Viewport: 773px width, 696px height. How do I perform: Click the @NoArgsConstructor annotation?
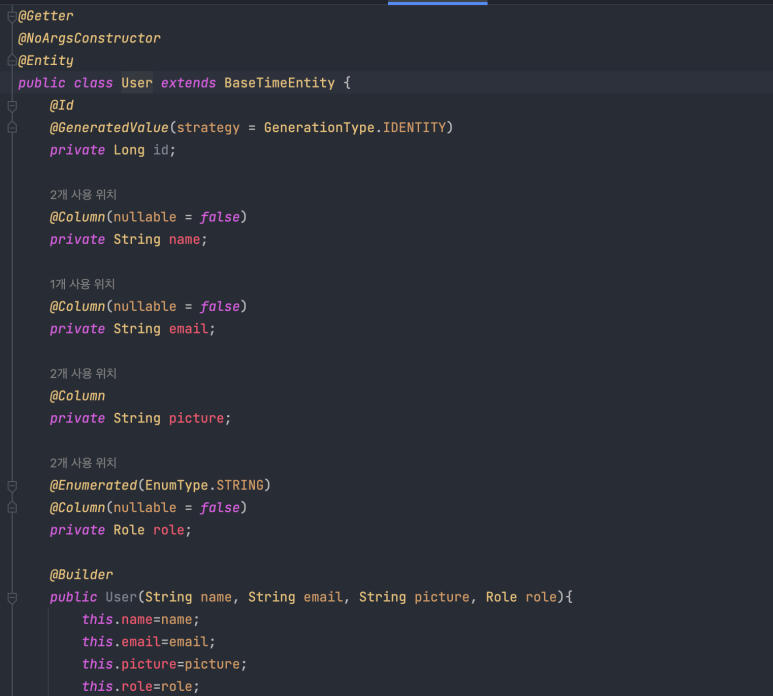89,38
